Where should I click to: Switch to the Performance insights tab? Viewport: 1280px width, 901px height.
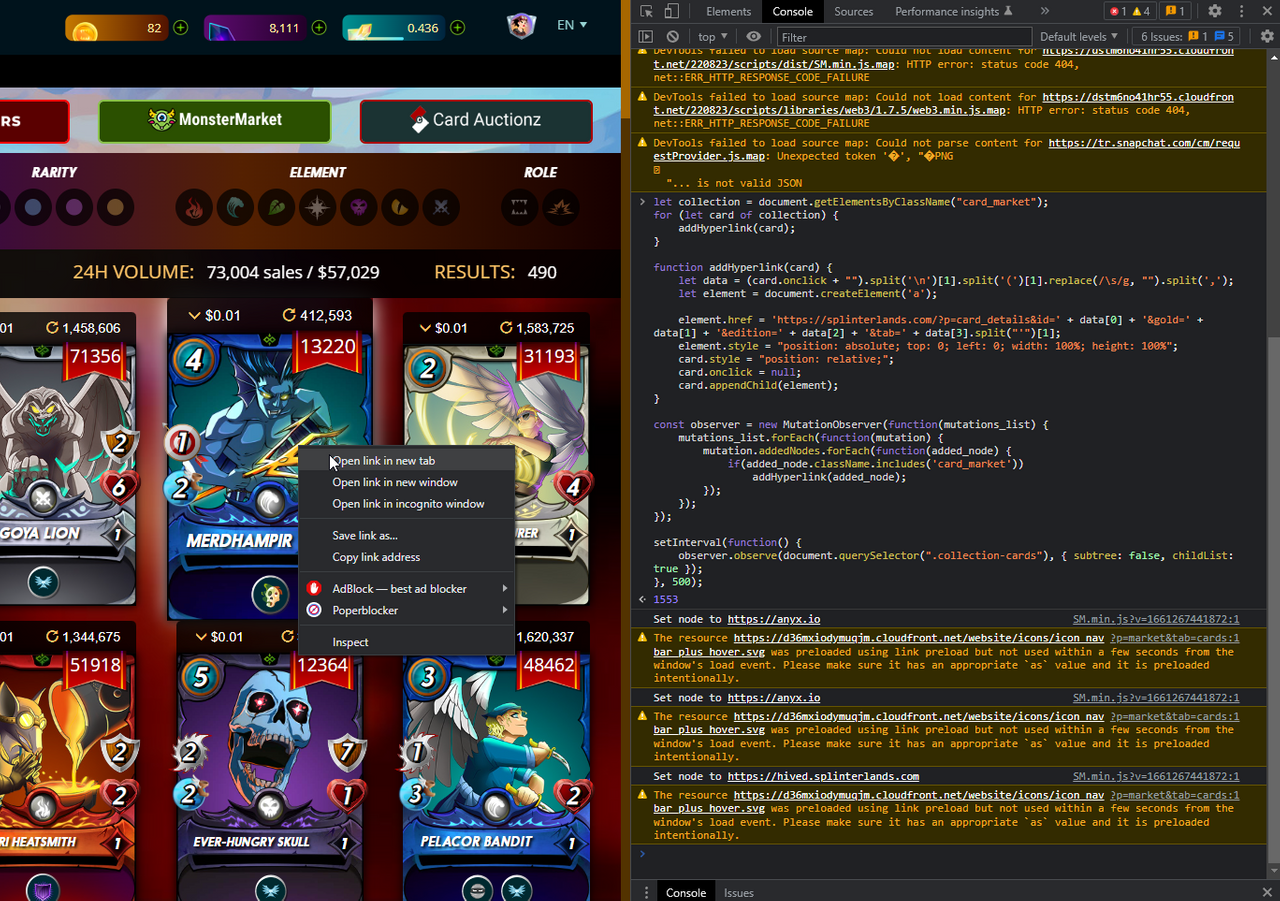pos(954,11)
